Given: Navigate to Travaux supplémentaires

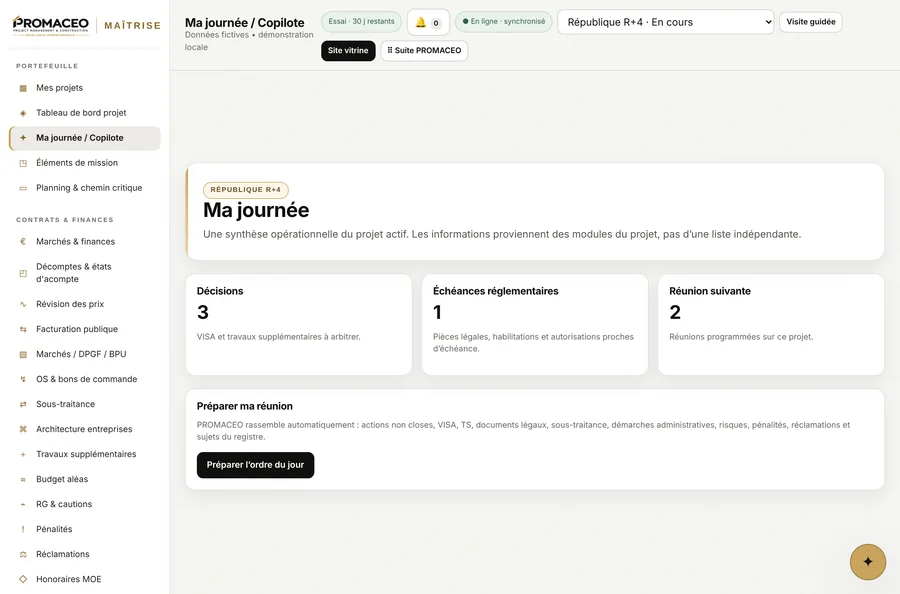Looking at the screenshot, I should (x=85, y=455).
